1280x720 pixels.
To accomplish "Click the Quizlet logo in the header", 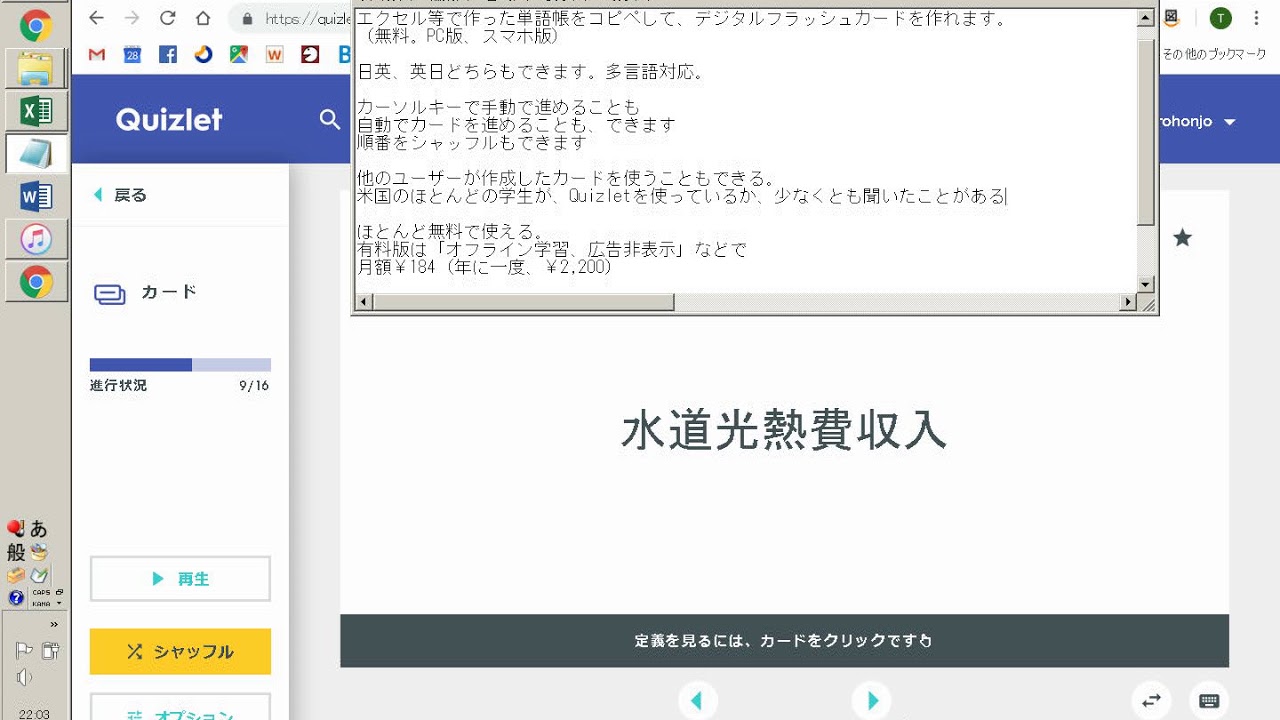I will click(169, 120).
